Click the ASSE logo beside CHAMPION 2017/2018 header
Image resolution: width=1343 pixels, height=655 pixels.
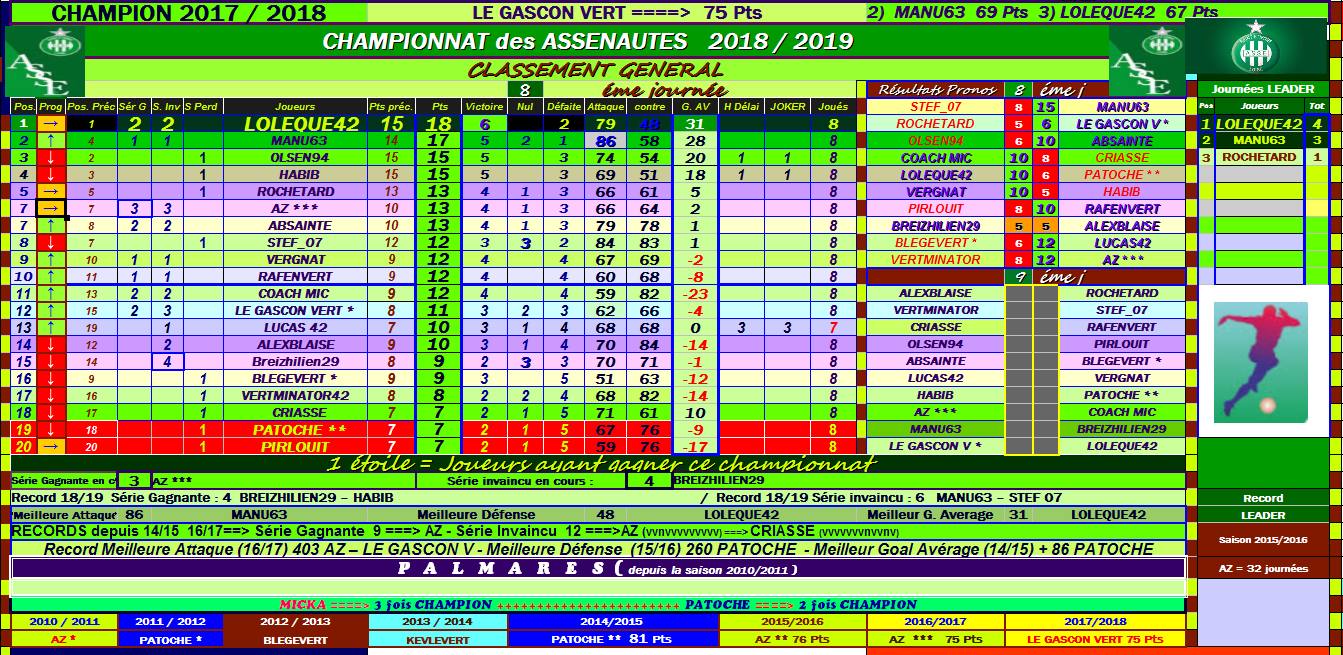coord(45,60)
